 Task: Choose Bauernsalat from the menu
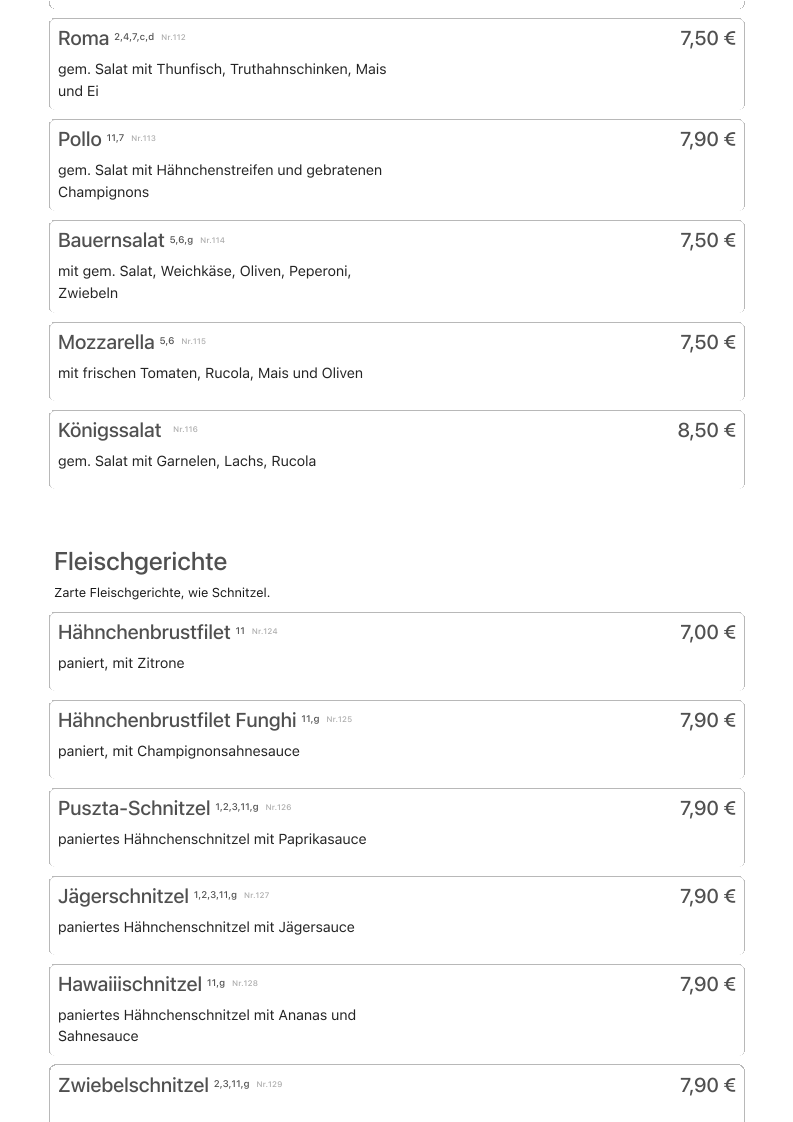(111, 241)
